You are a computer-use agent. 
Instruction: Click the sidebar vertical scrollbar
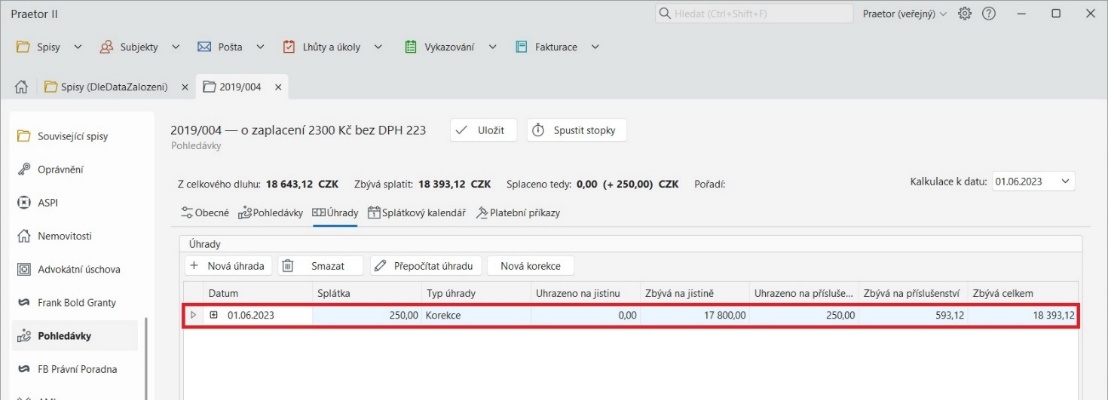pos(146,358)
